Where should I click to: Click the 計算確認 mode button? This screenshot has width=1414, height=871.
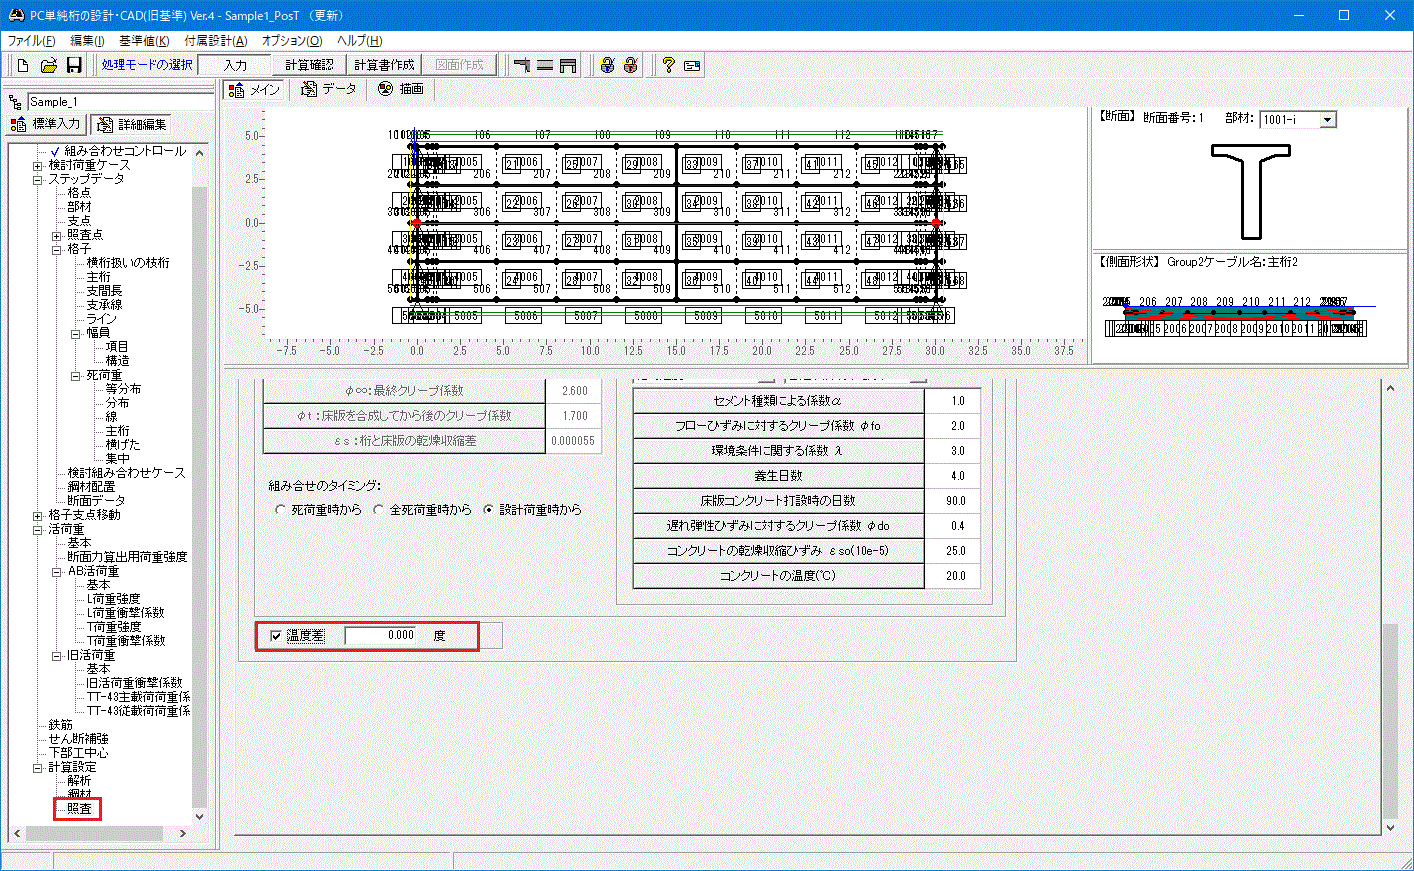point(309,65)
